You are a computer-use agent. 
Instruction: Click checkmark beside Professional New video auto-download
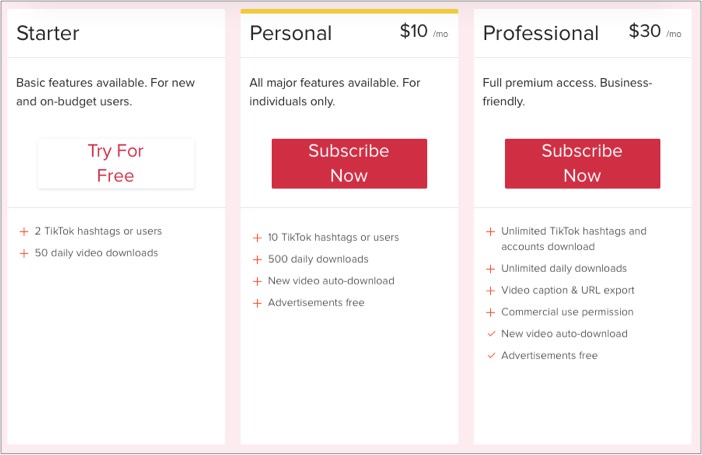(491, 334)
